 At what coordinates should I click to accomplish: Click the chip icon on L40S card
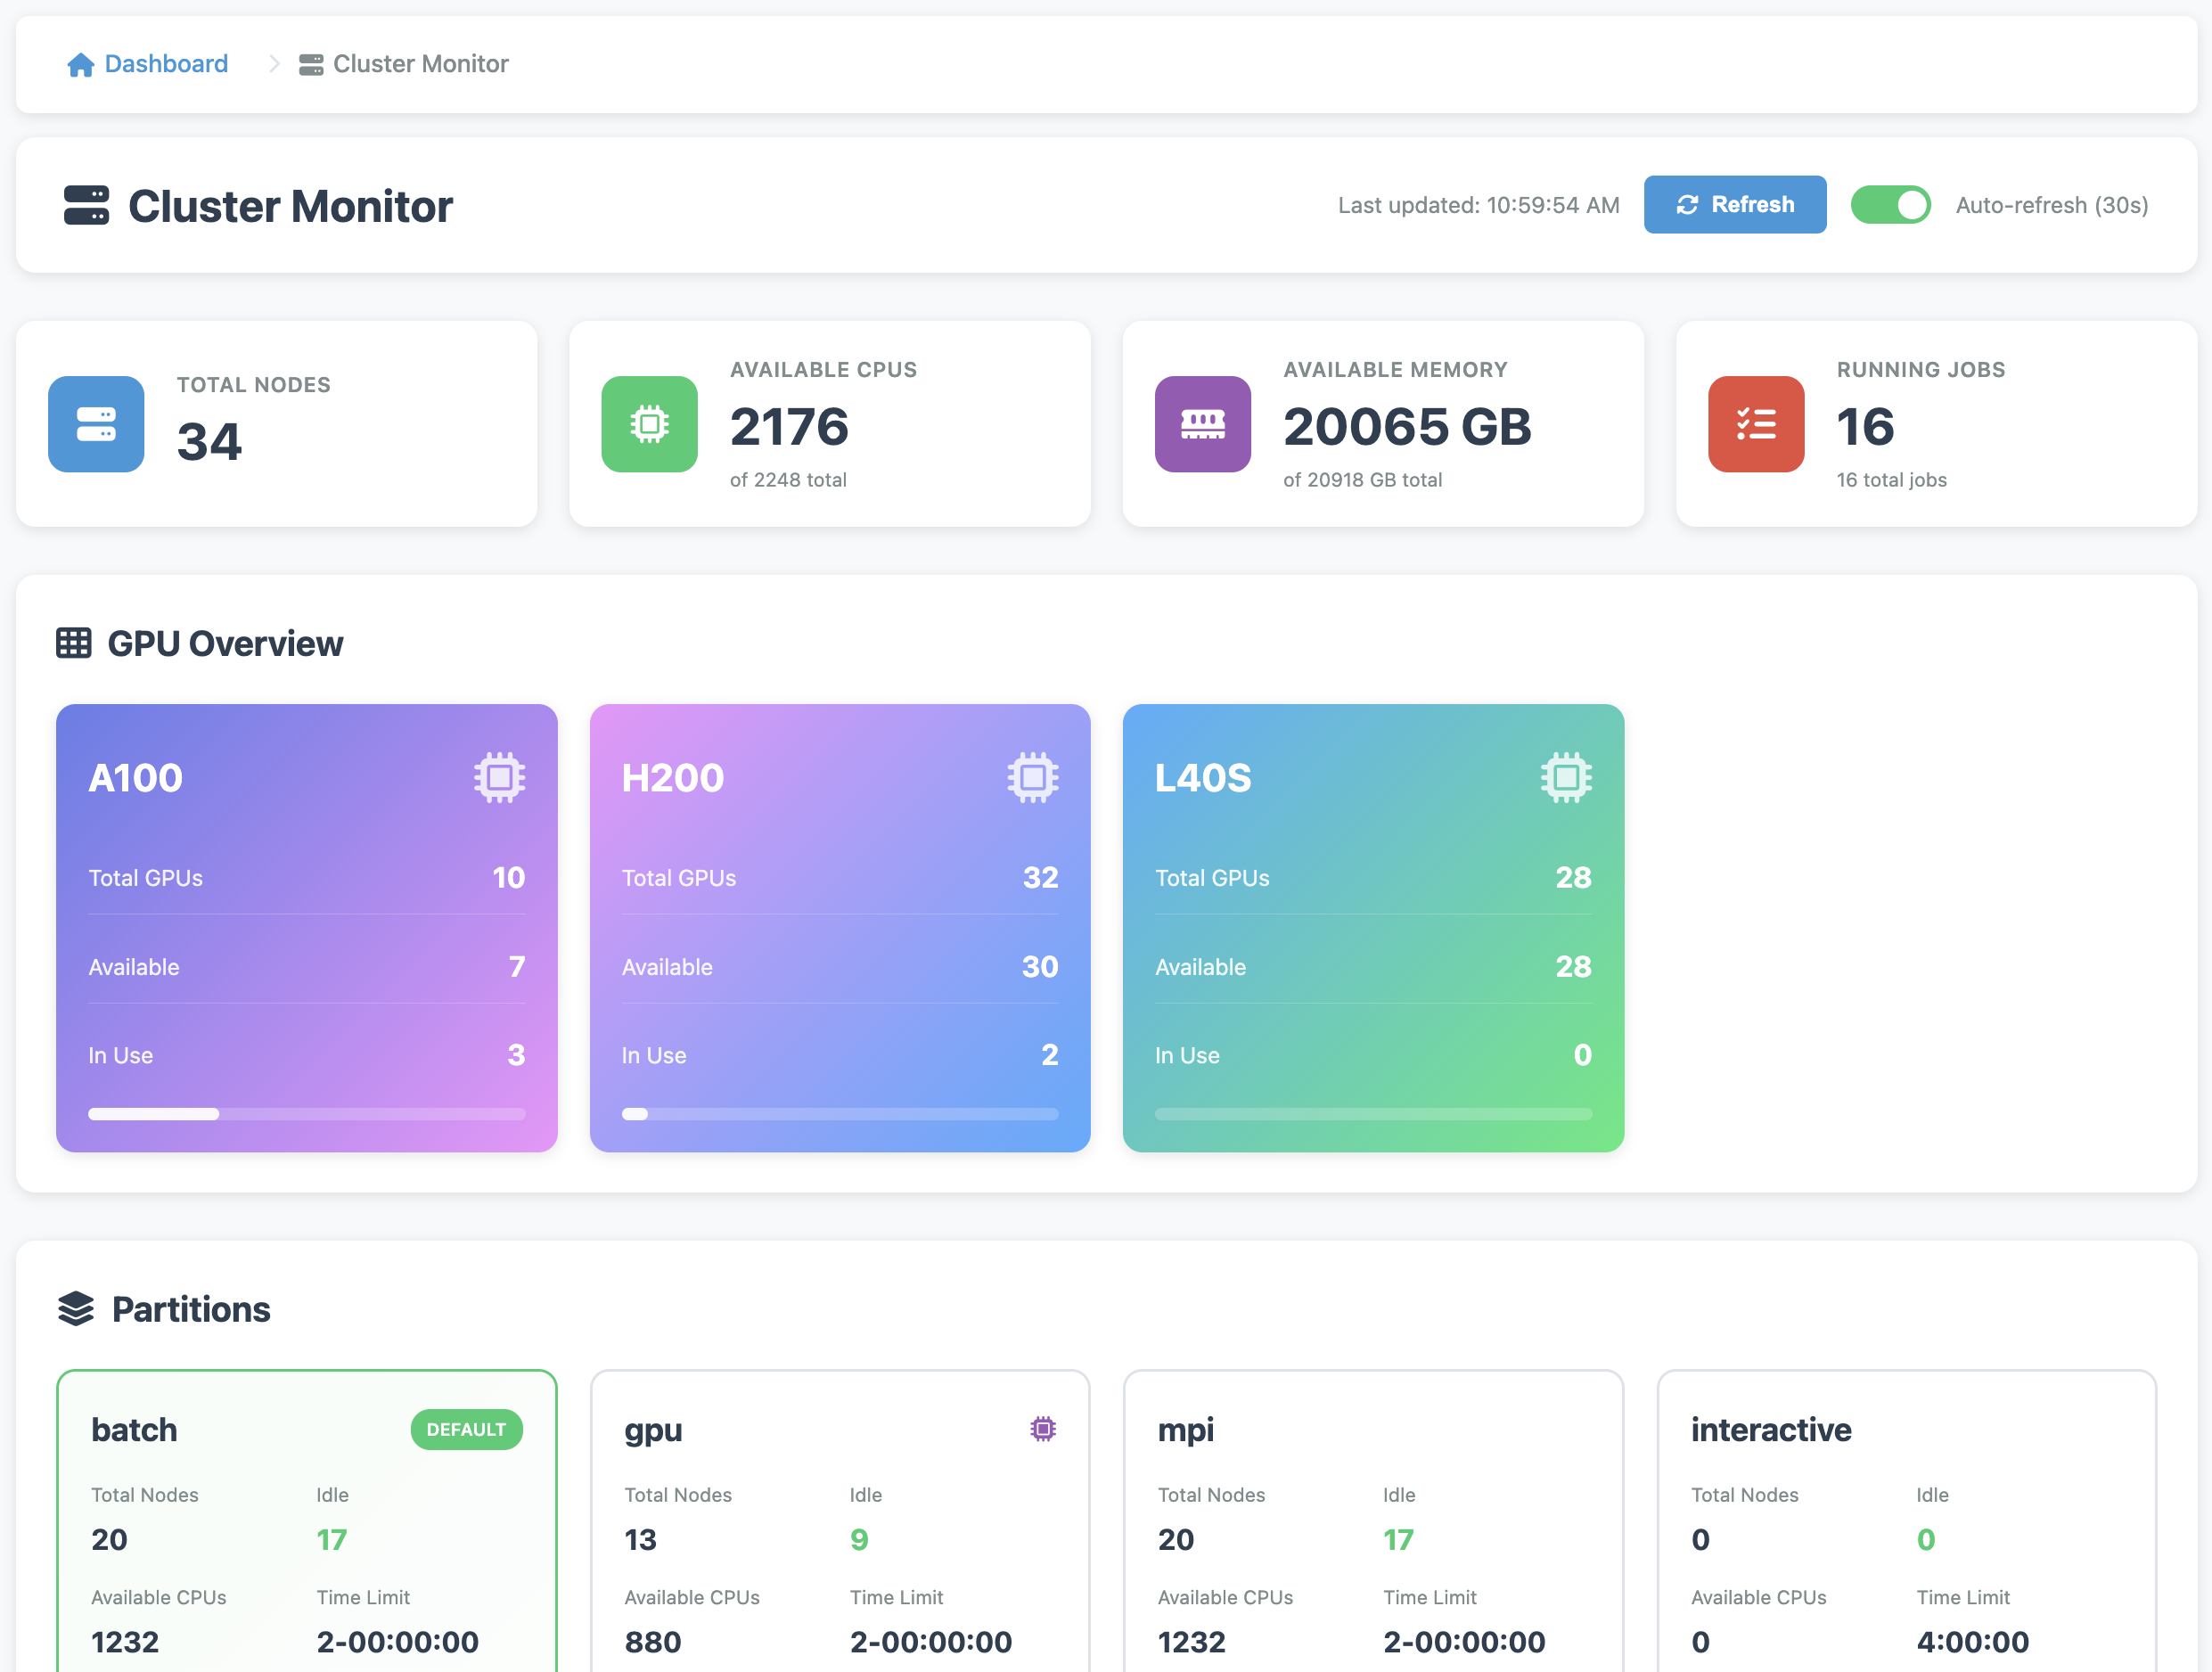(1565, 777)
